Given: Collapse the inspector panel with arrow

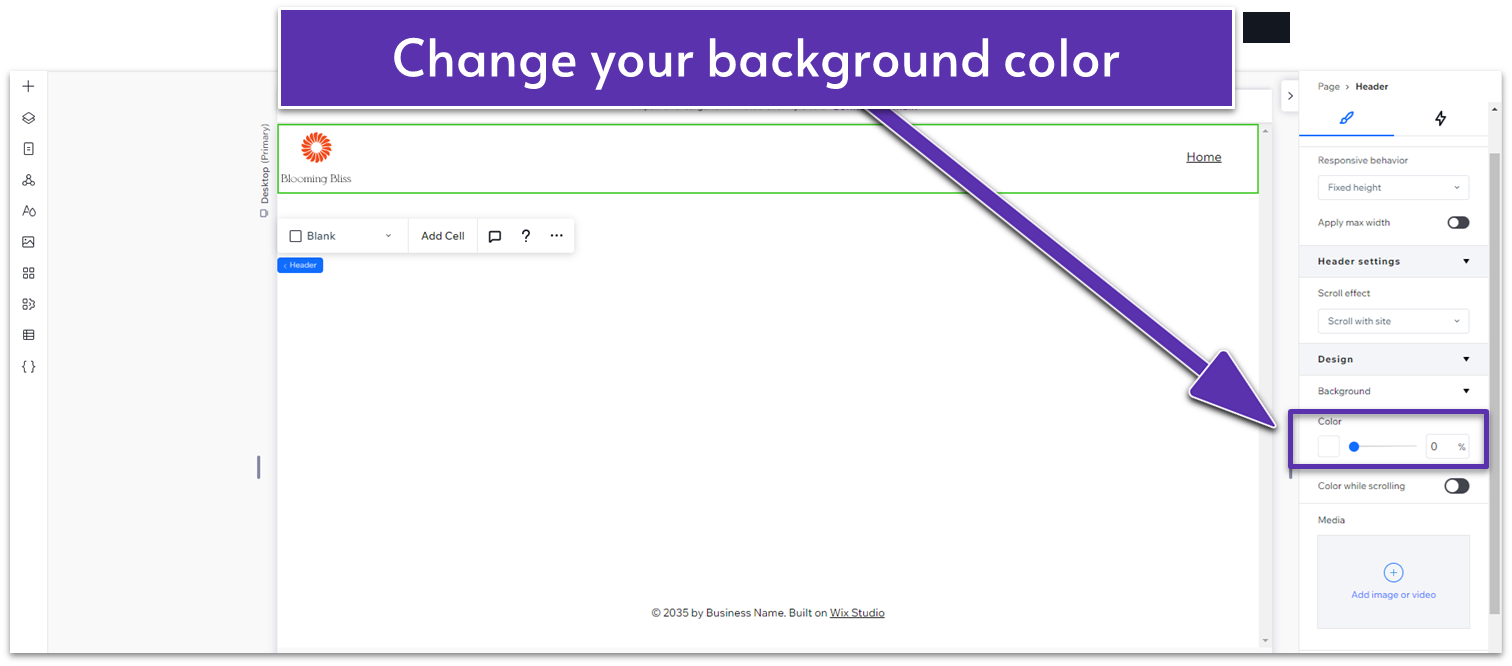Looking at the screenshot, I should (1290, 96).
